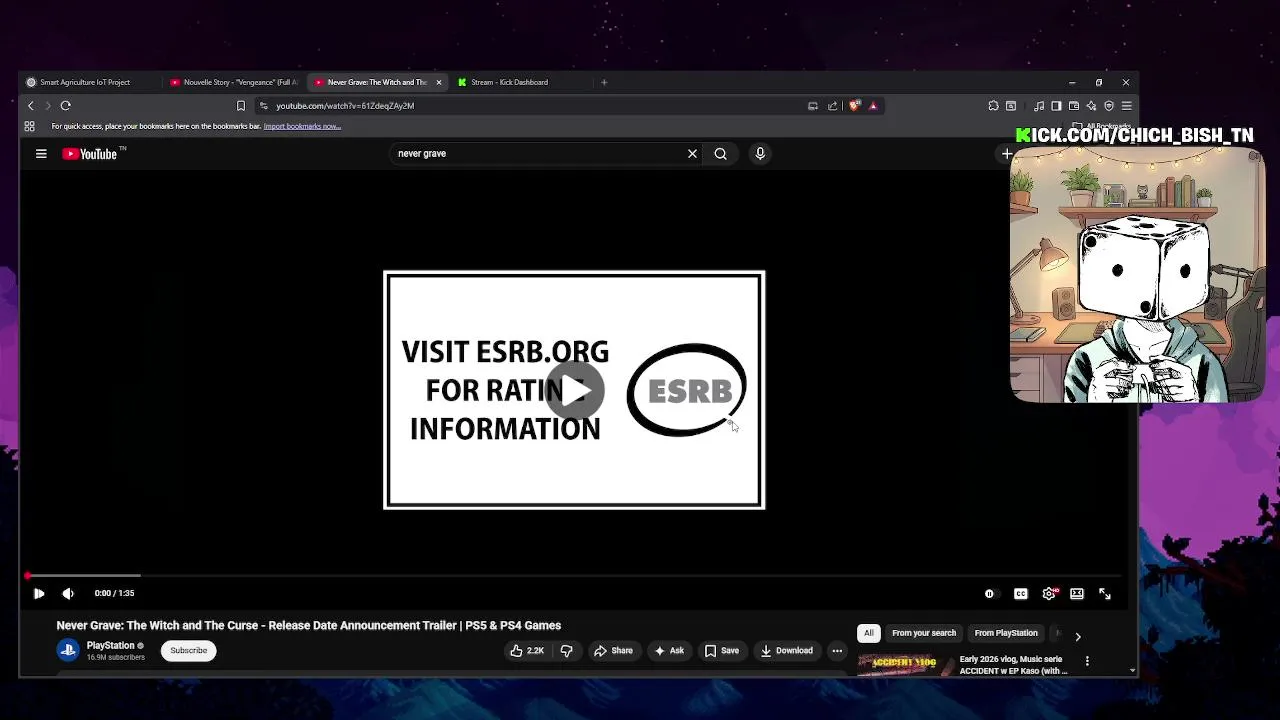Click the install/cast icon in address bar

point(813,106)
